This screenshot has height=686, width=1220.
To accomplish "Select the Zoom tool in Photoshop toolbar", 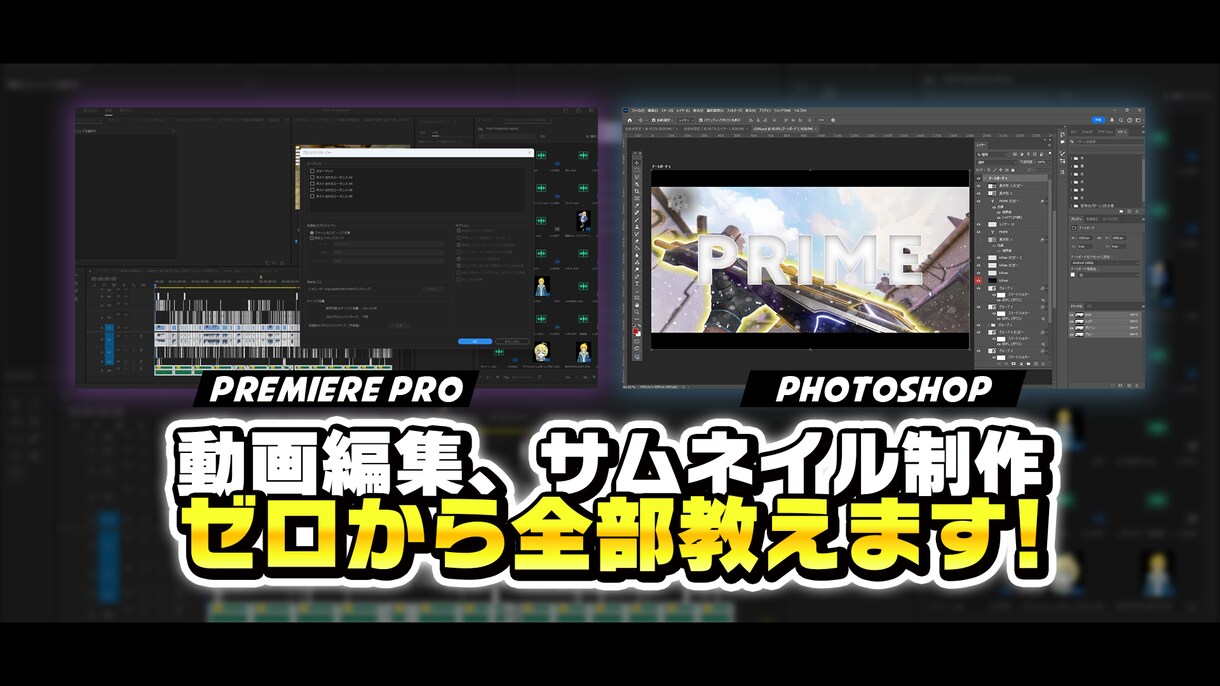I will click(x=637, y=312).
